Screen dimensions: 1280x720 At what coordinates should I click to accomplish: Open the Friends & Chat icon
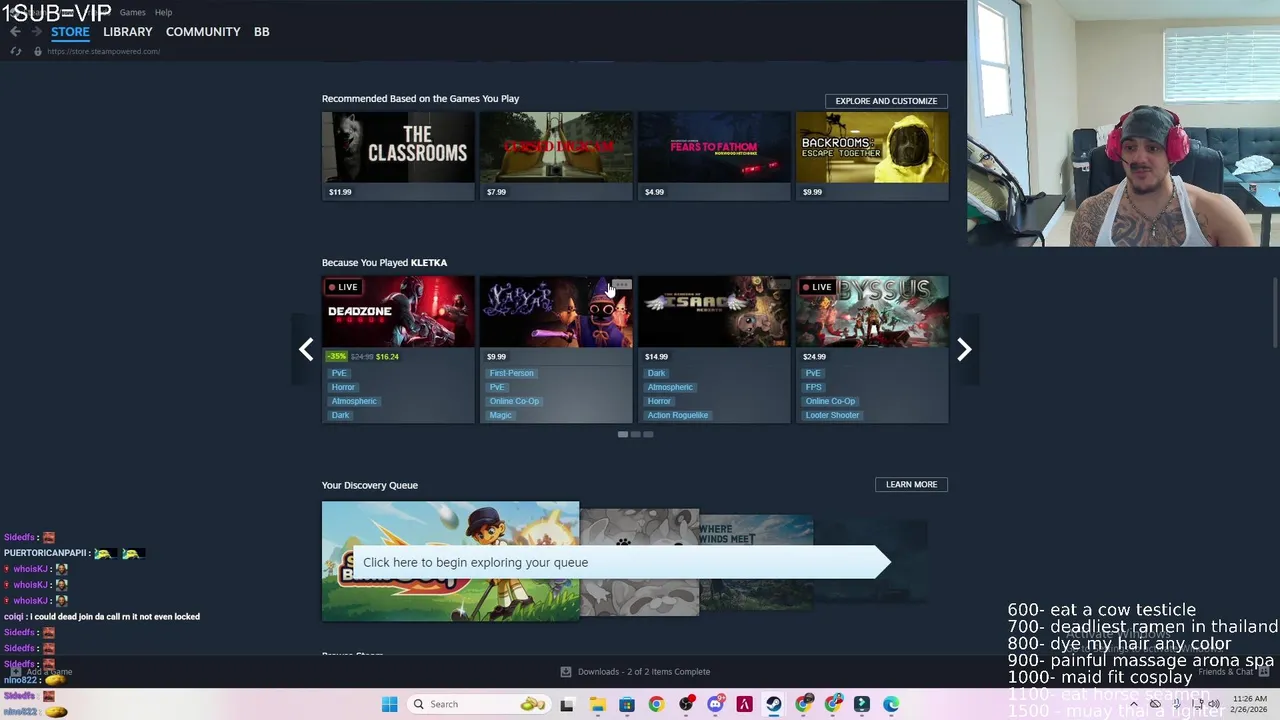coord(1264,671)
